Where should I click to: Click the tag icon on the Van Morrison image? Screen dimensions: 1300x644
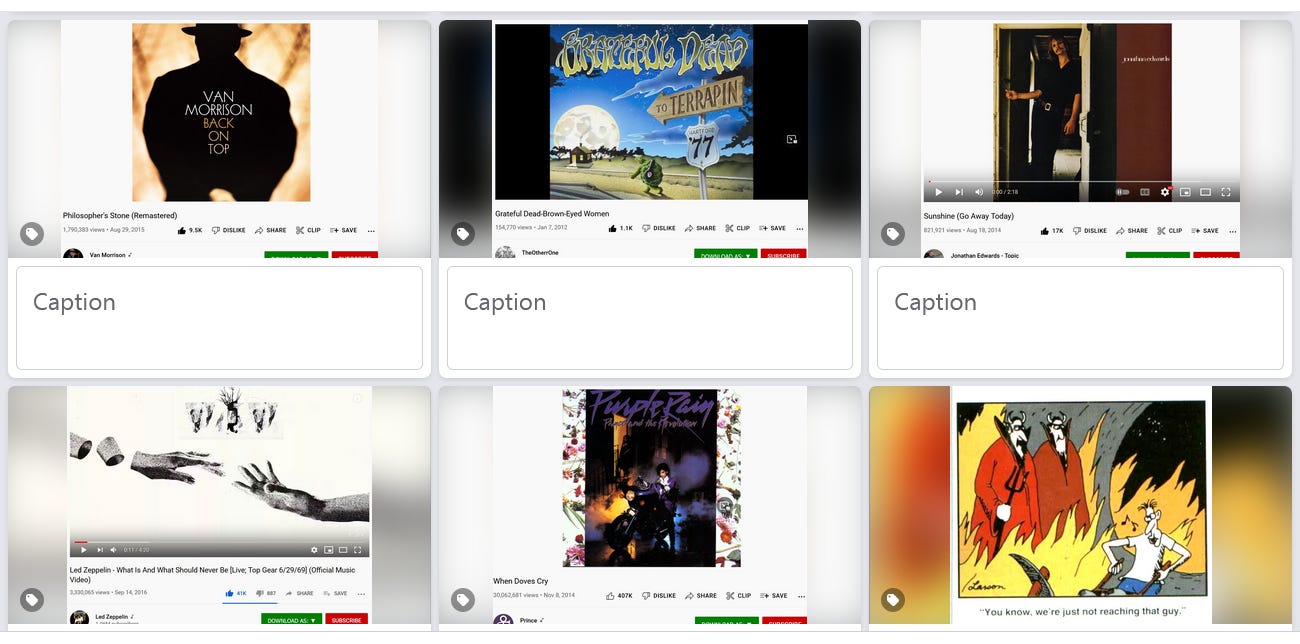click(x=32, y=235)
